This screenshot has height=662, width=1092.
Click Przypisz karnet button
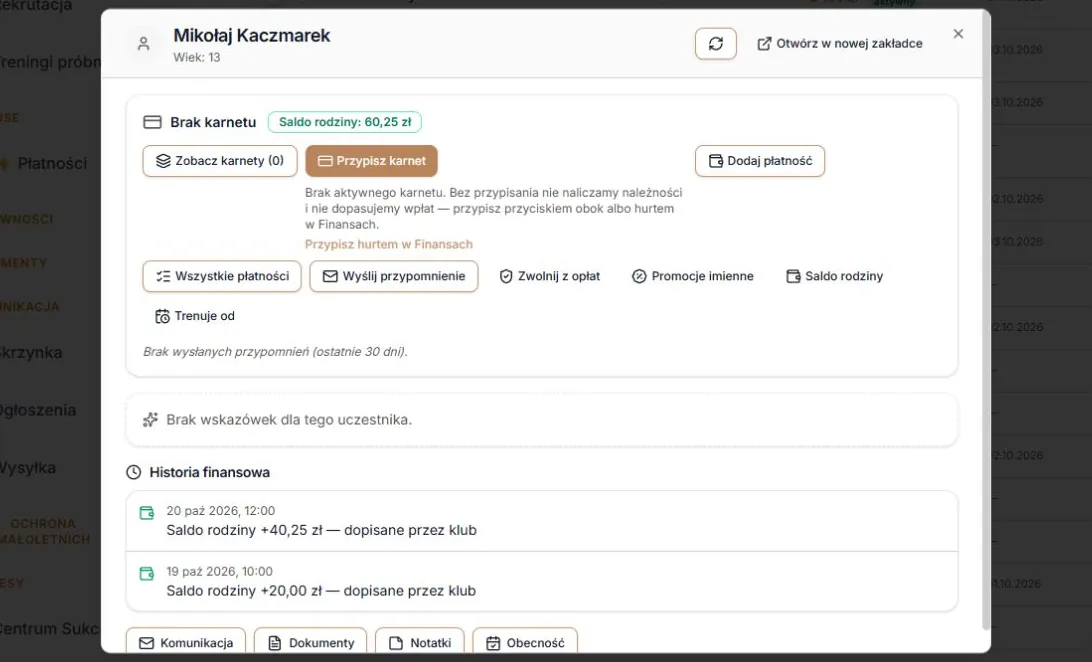click(371, 161)
